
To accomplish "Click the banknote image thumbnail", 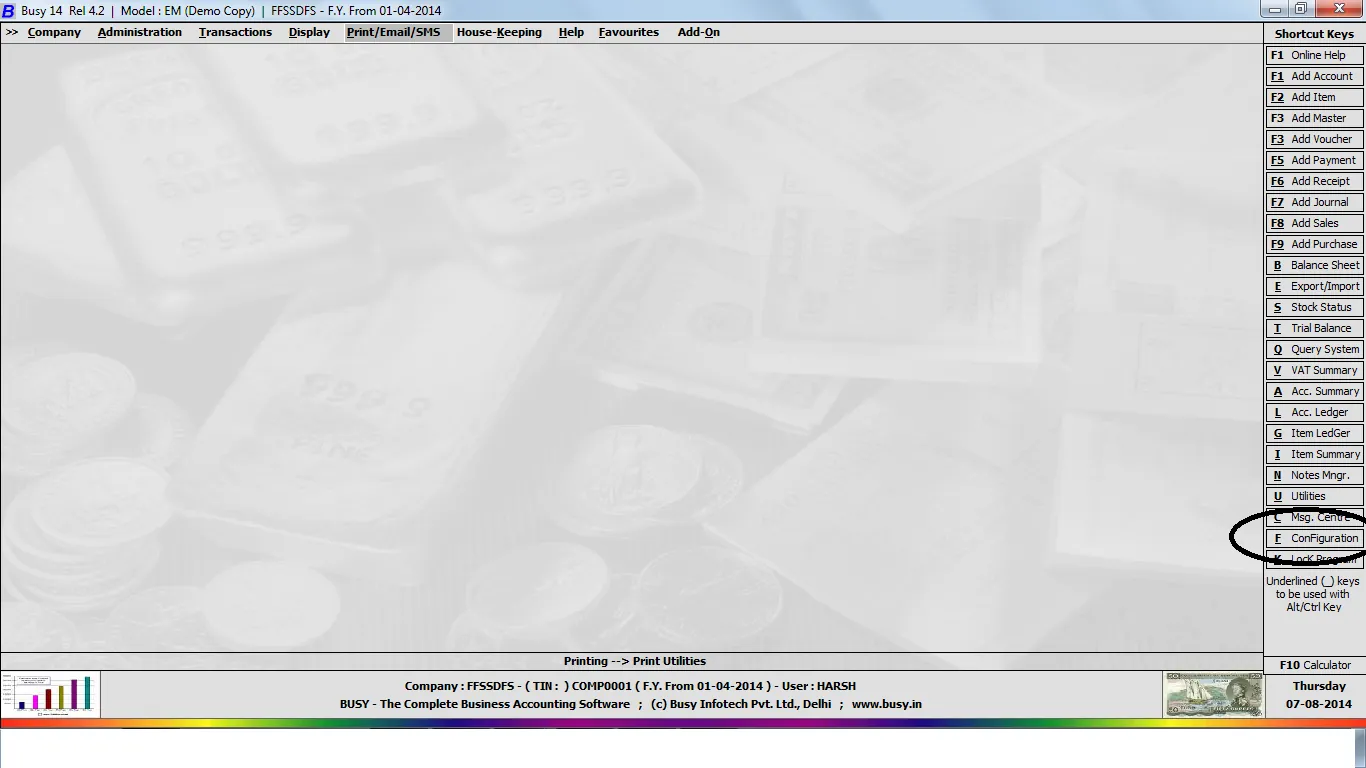I will tap(1213, 694).
